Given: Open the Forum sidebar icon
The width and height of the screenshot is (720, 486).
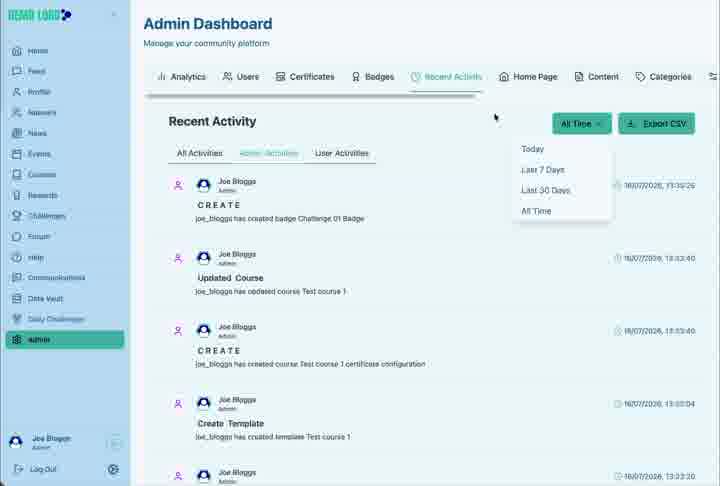Looking at the screenshot, I should 17,237.
